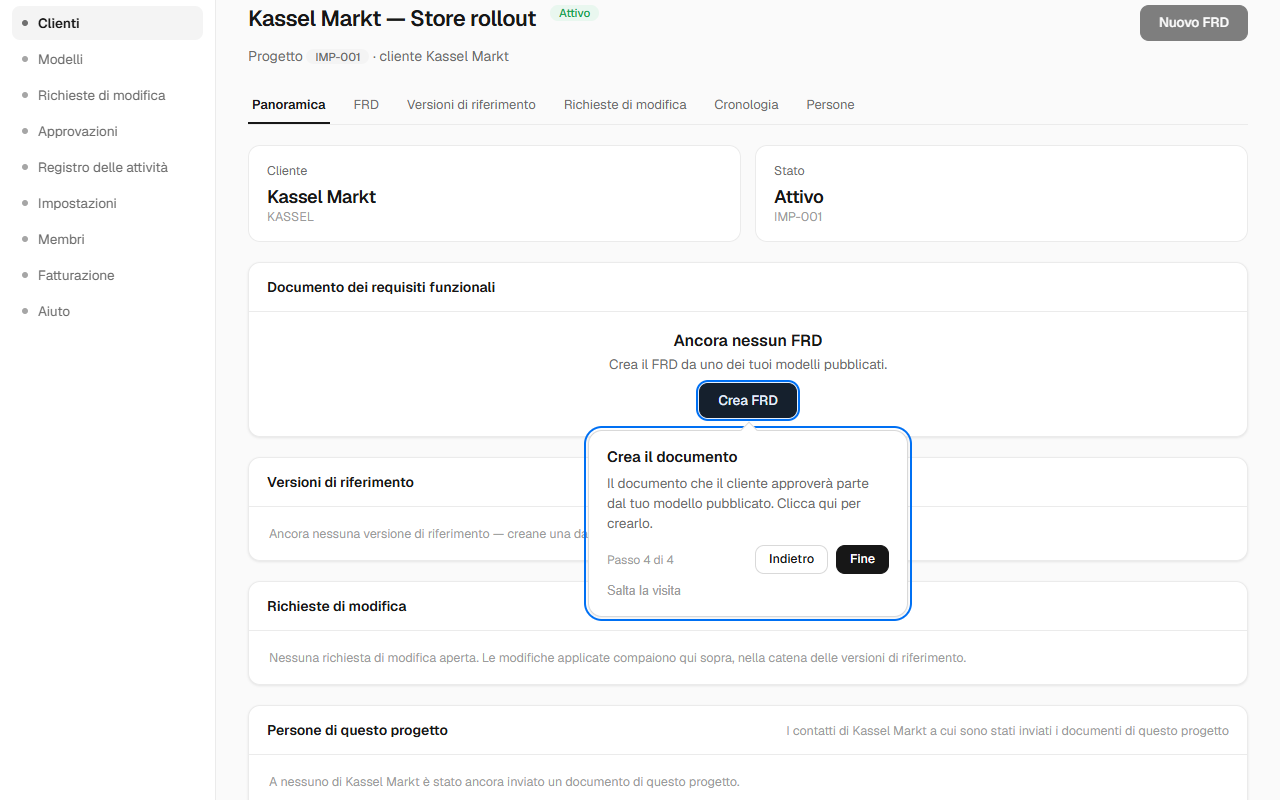This screenshot has height=800, width=1280.
Task: Click the IMP-001 code in the Stato card
Action: tap(798, 217)
